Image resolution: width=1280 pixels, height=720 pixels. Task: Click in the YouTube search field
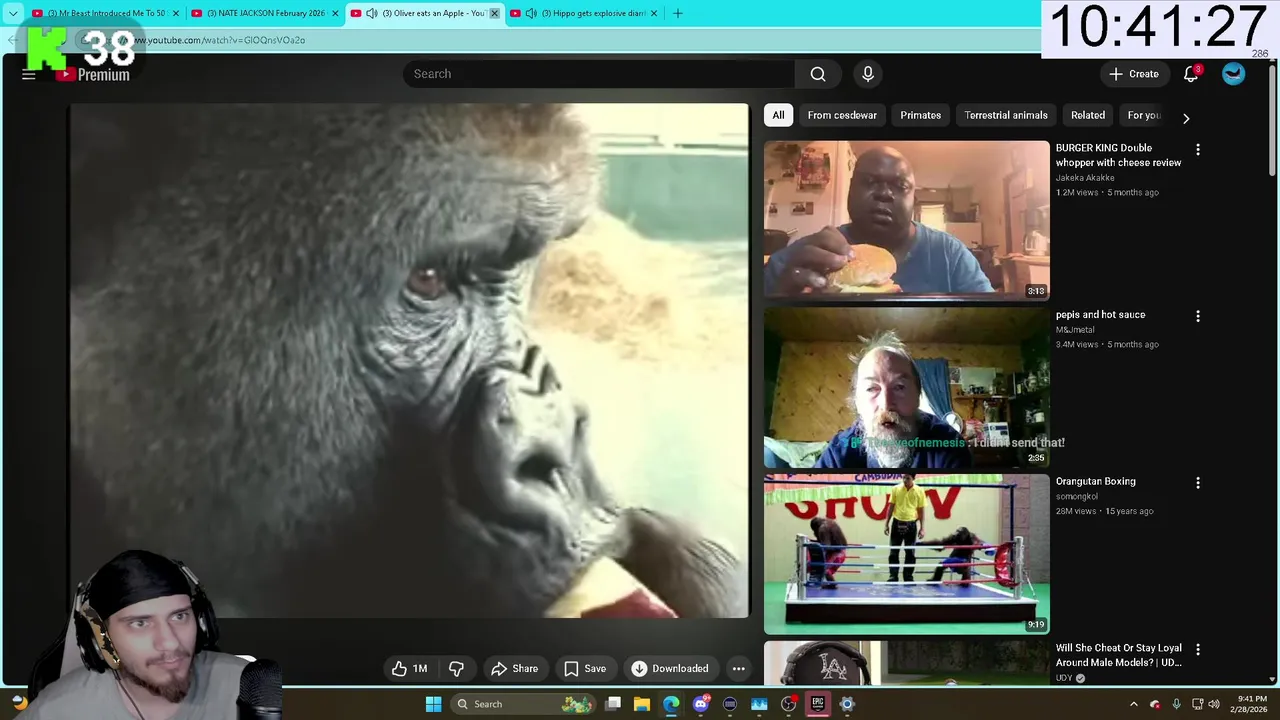click(x=600, y=74)
